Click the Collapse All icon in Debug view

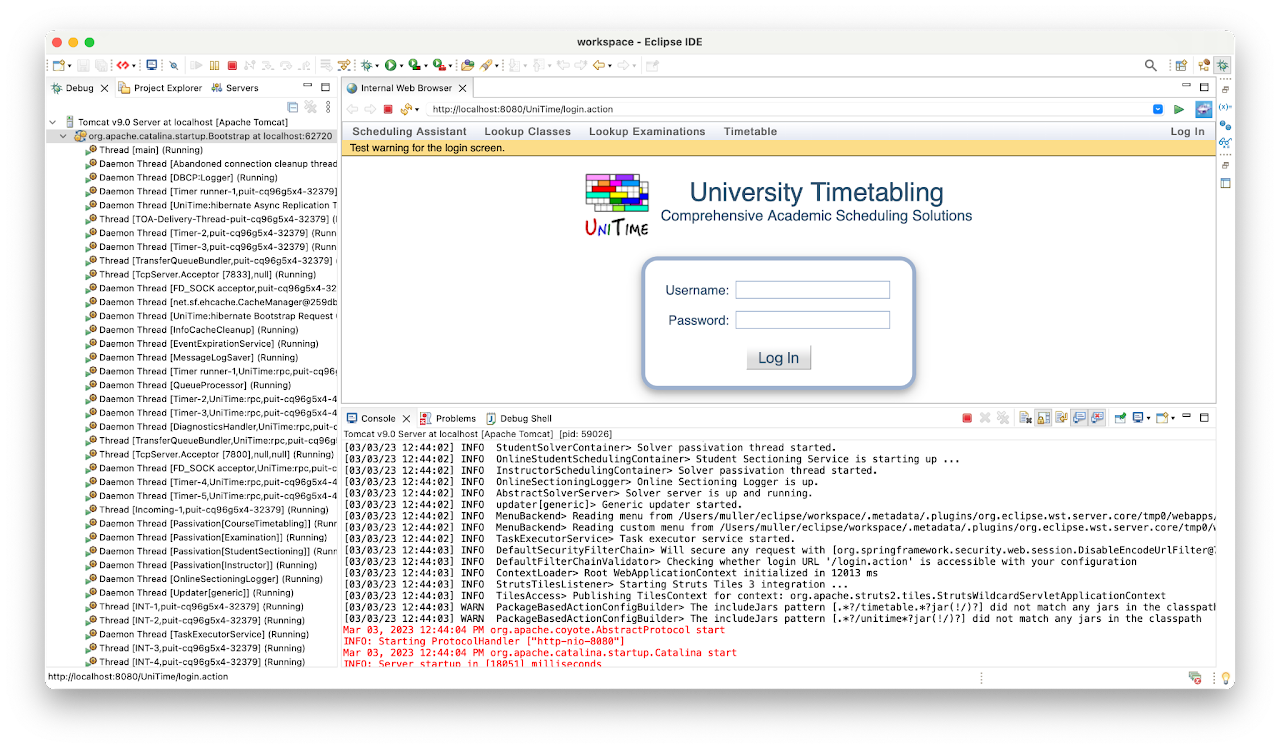[292, 106]
